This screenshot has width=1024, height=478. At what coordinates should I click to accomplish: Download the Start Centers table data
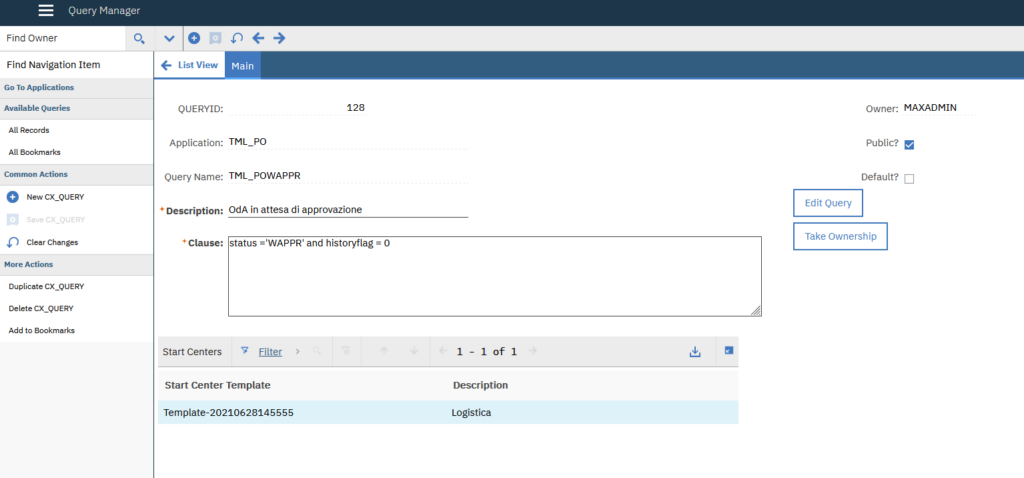695,352
